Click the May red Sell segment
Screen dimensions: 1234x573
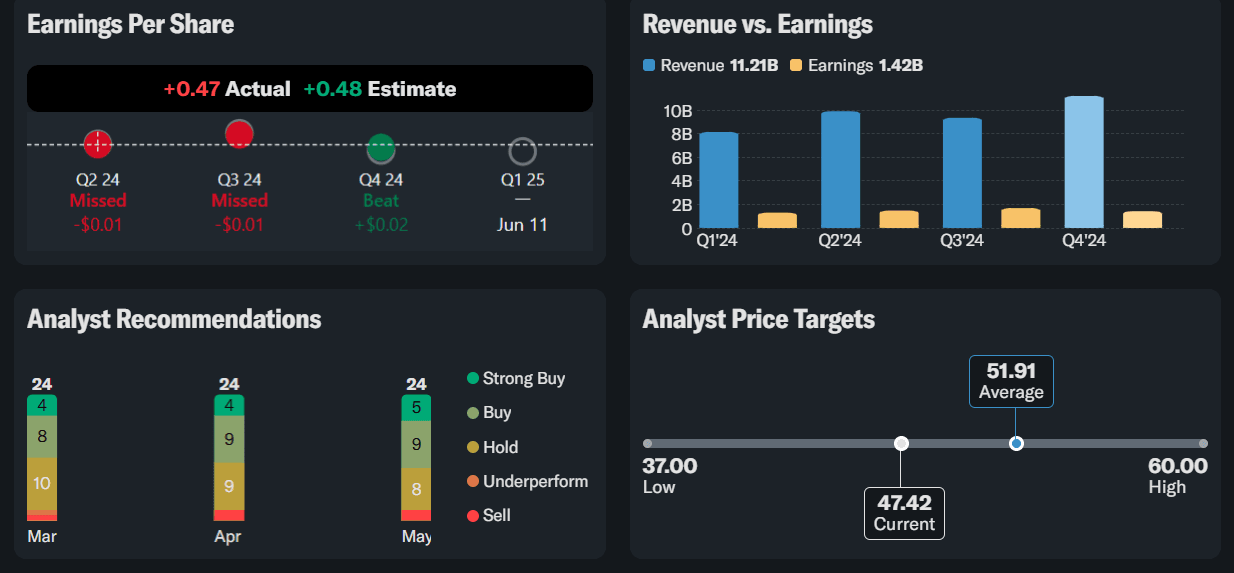click(x=416, y=515)
